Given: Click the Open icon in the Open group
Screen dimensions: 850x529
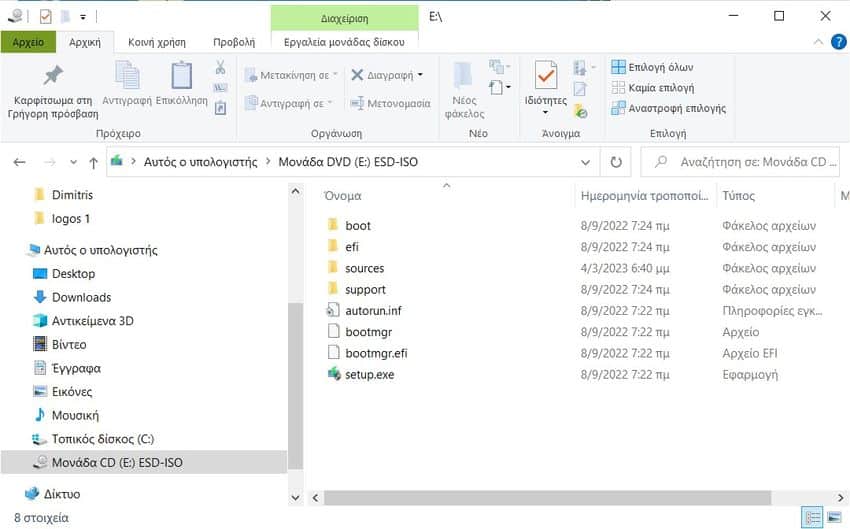Looking at the screenshot, I should pyautogui.click(x=583, y=68).
